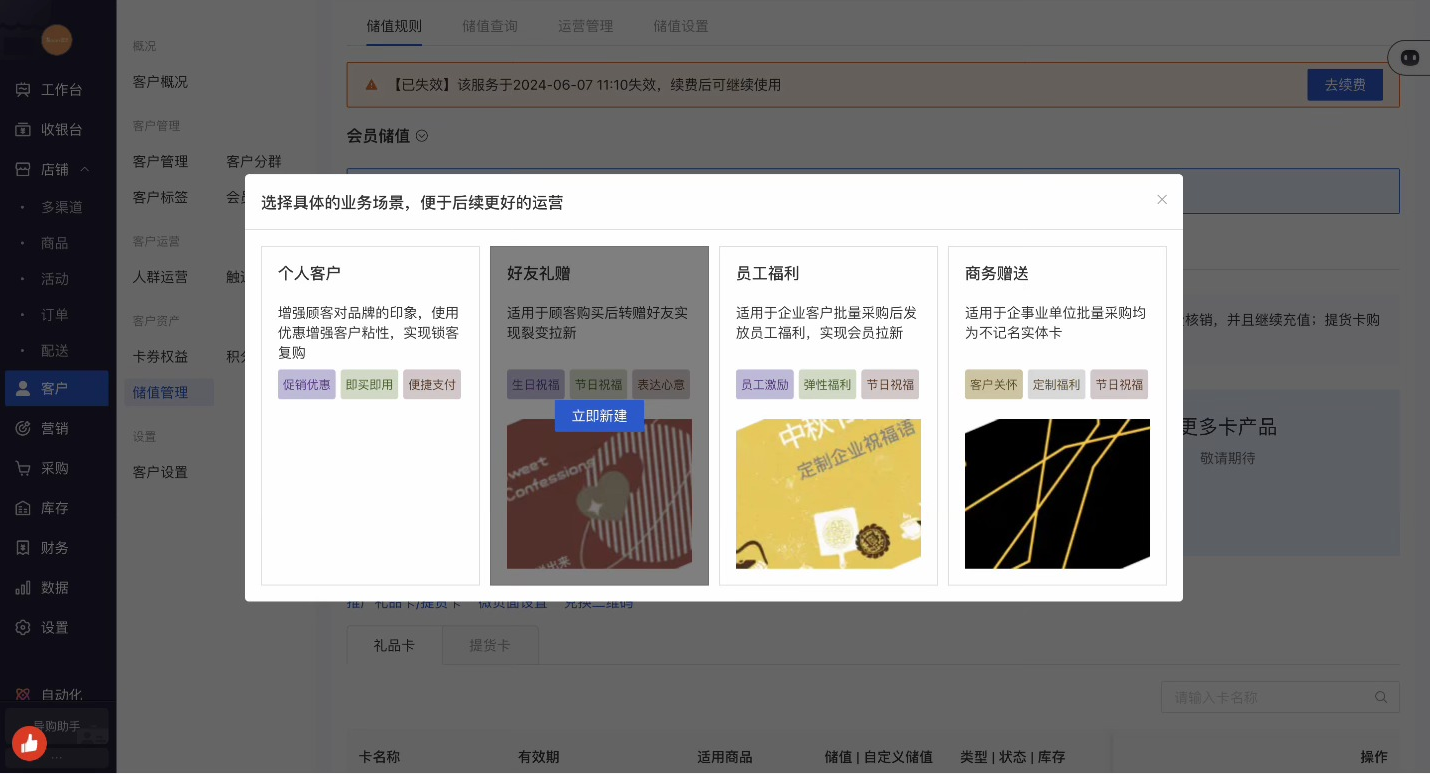
Task: Click the 员工激励 tag
Action: tap(765, 384)
